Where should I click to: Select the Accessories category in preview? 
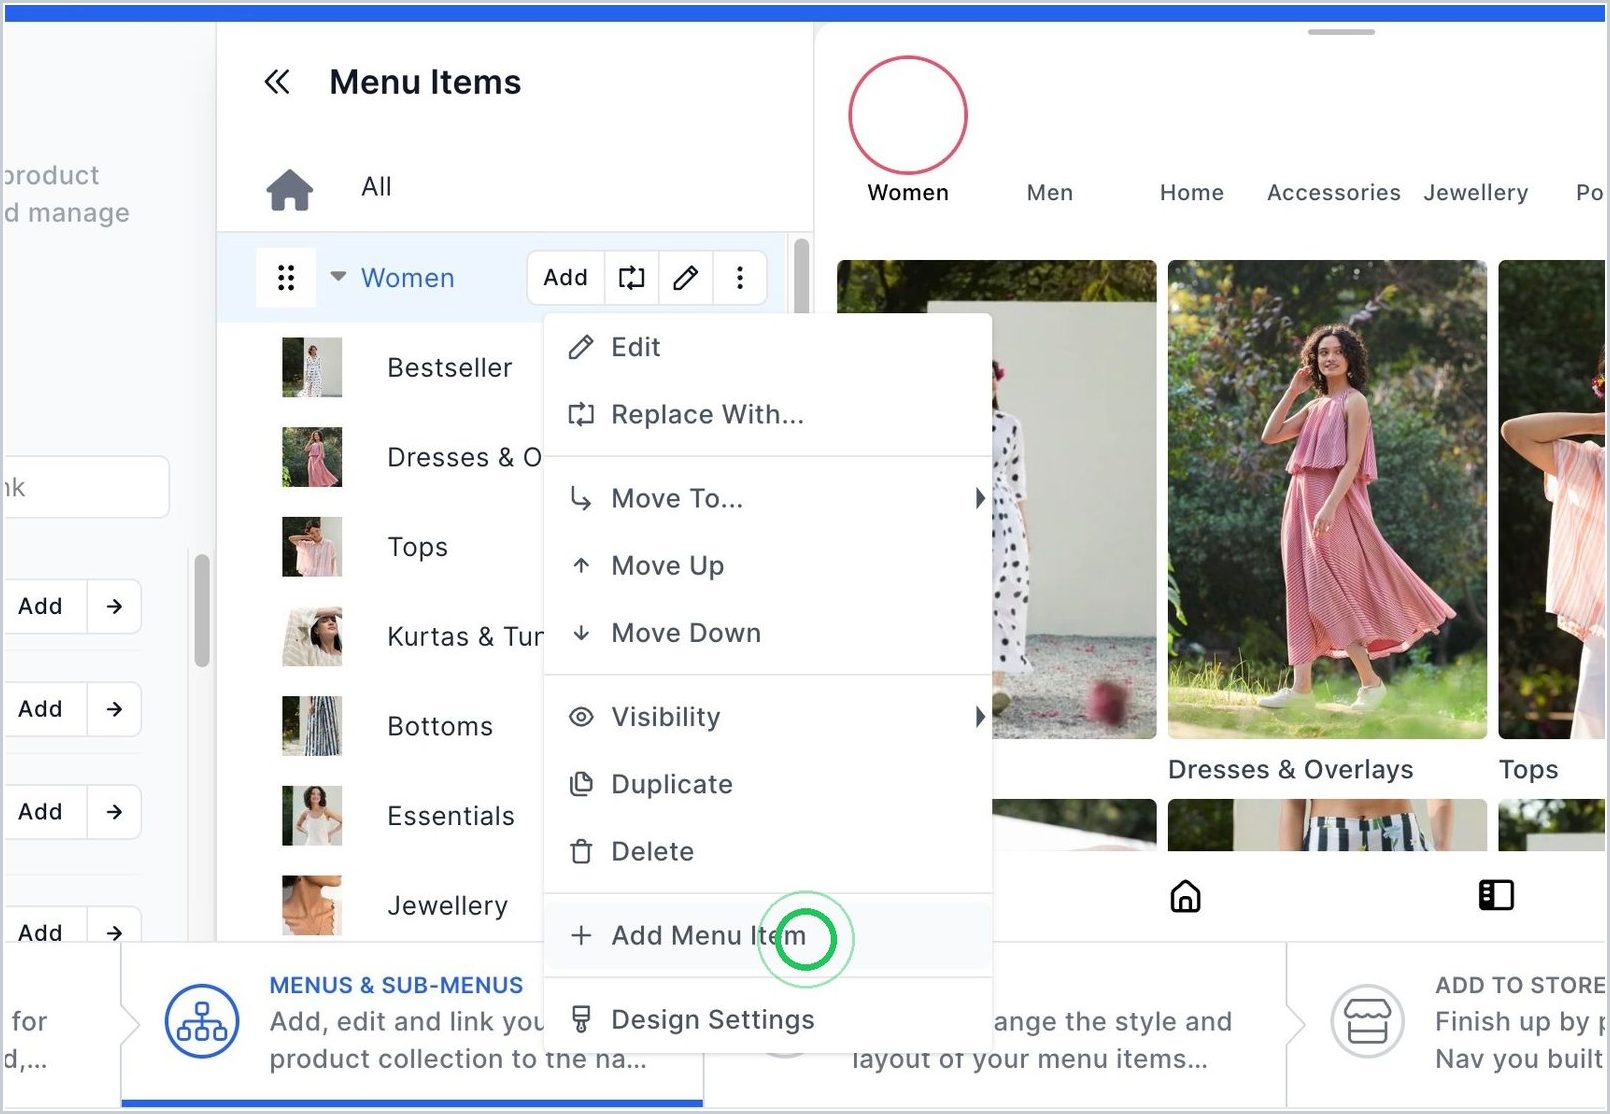tap(1334, 193)
